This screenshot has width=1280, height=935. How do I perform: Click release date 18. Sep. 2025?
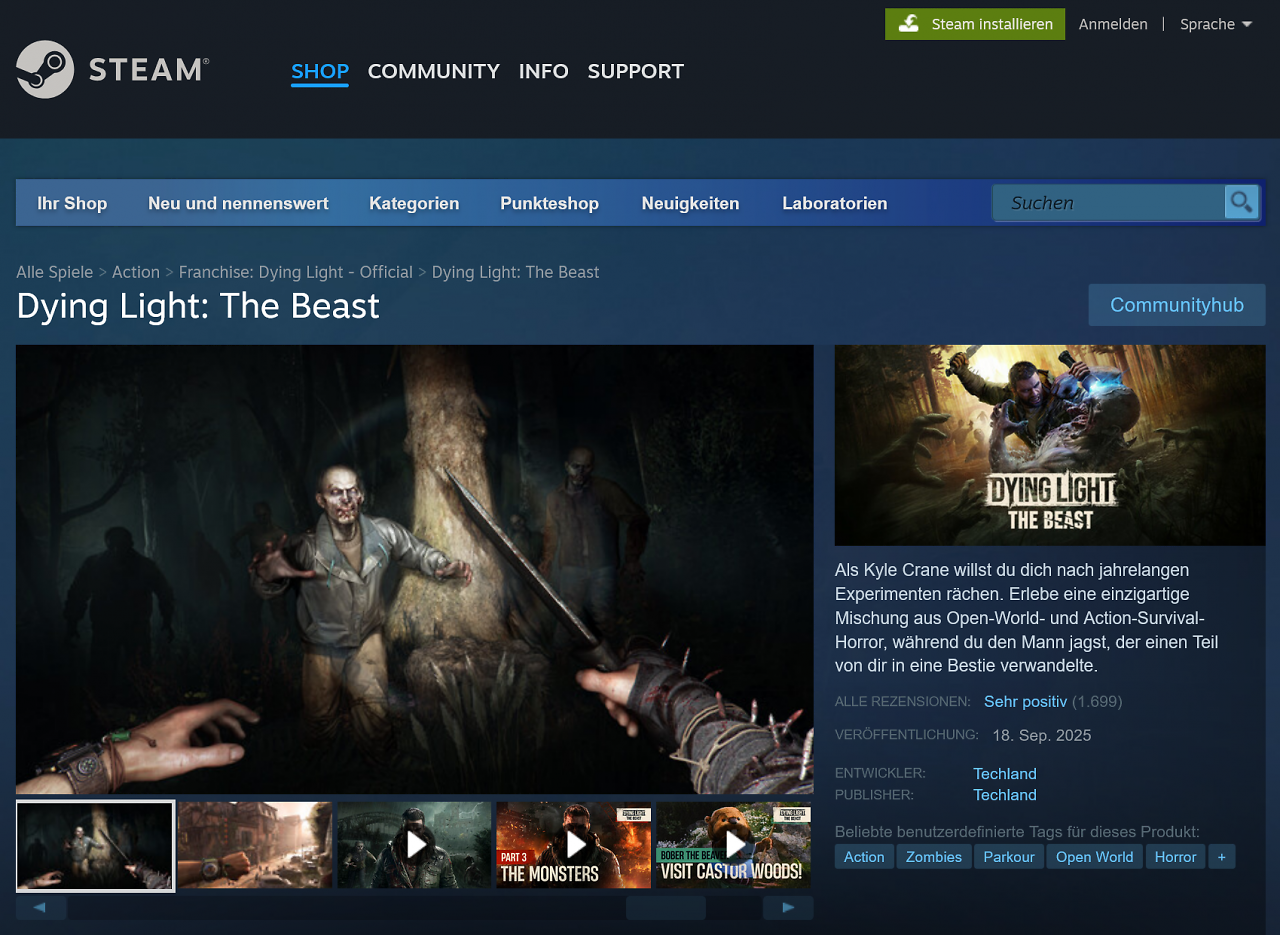[x=1042, y=736]
